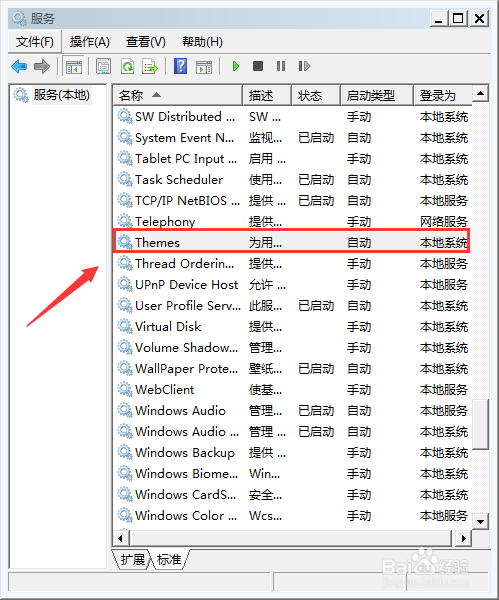The image size is (499, 600).
Task: Select the WebClient service
Action: pos(292,390)
